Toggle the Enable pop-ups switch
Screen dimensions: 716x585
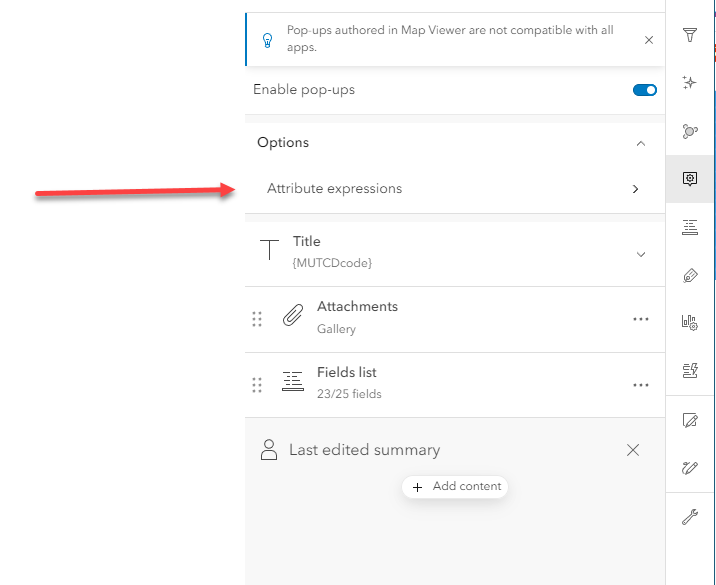(x=645, y=90)
